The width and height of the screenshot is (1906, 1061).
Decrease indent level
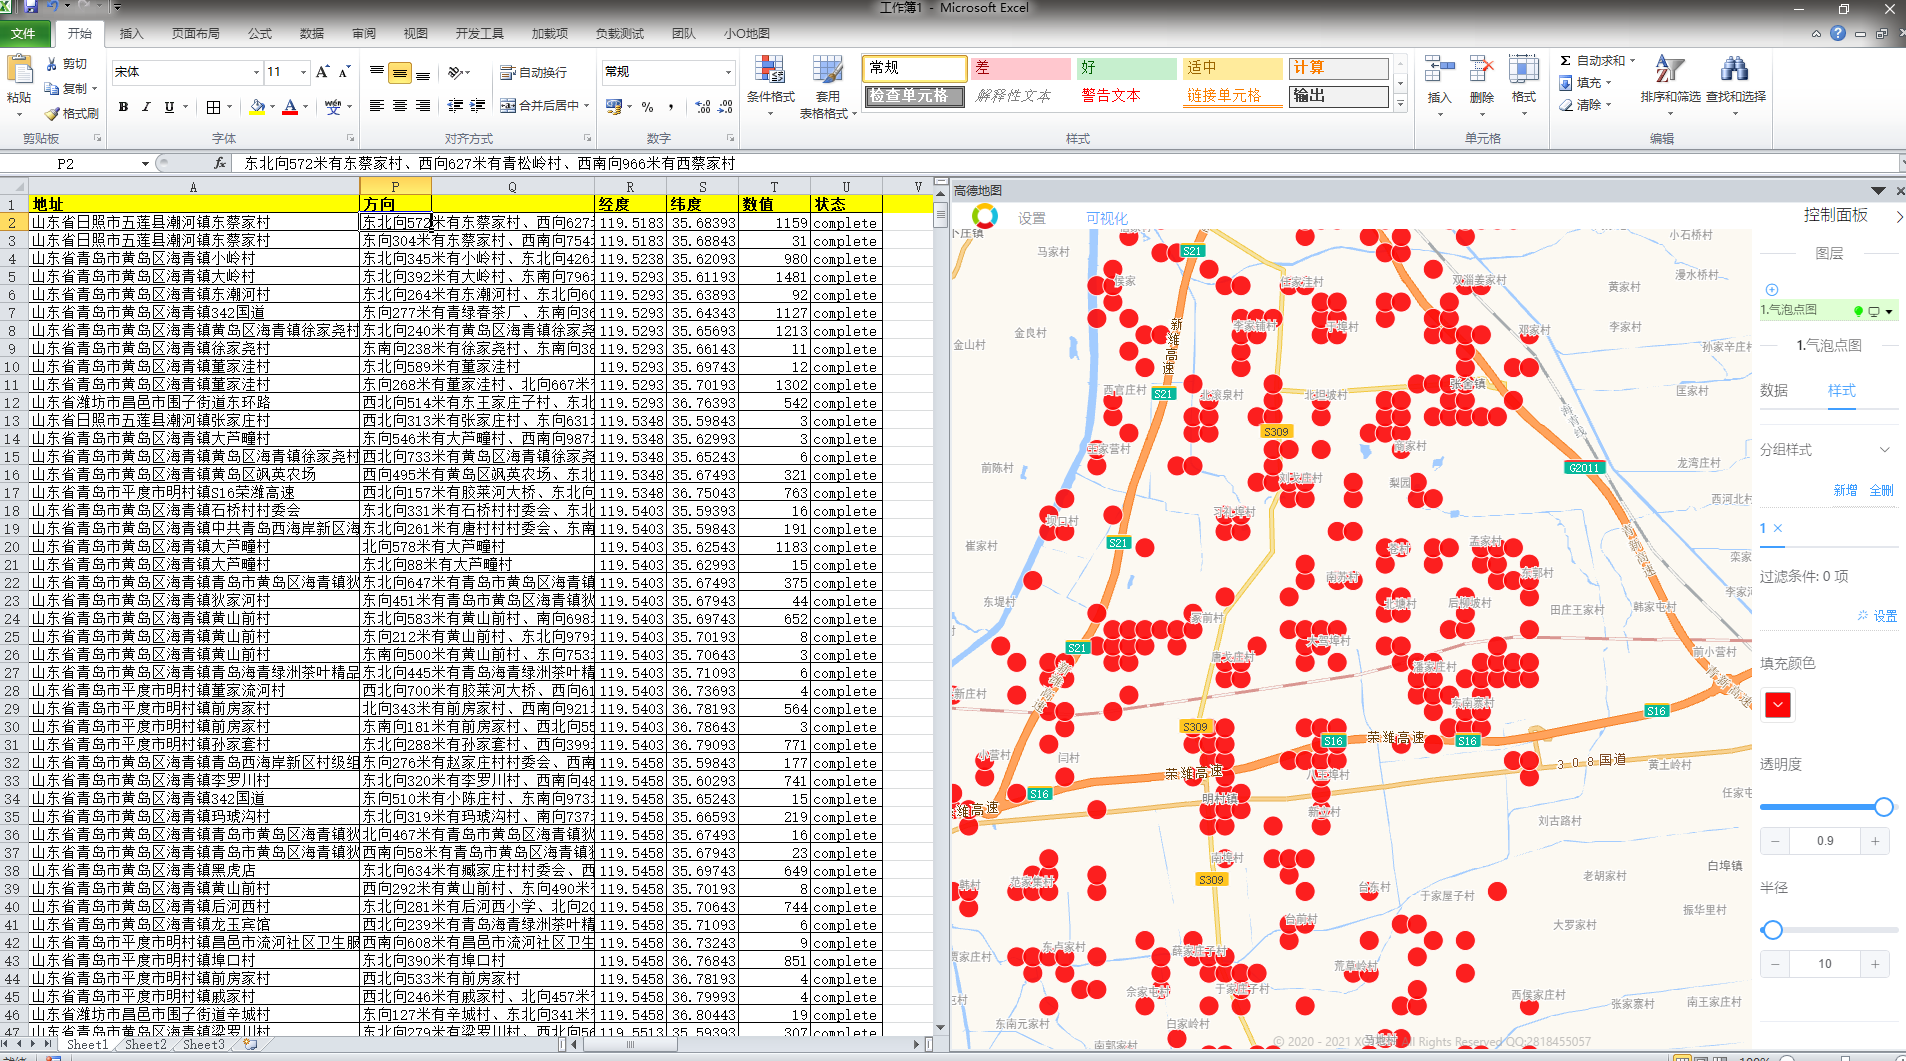[455, 106]
